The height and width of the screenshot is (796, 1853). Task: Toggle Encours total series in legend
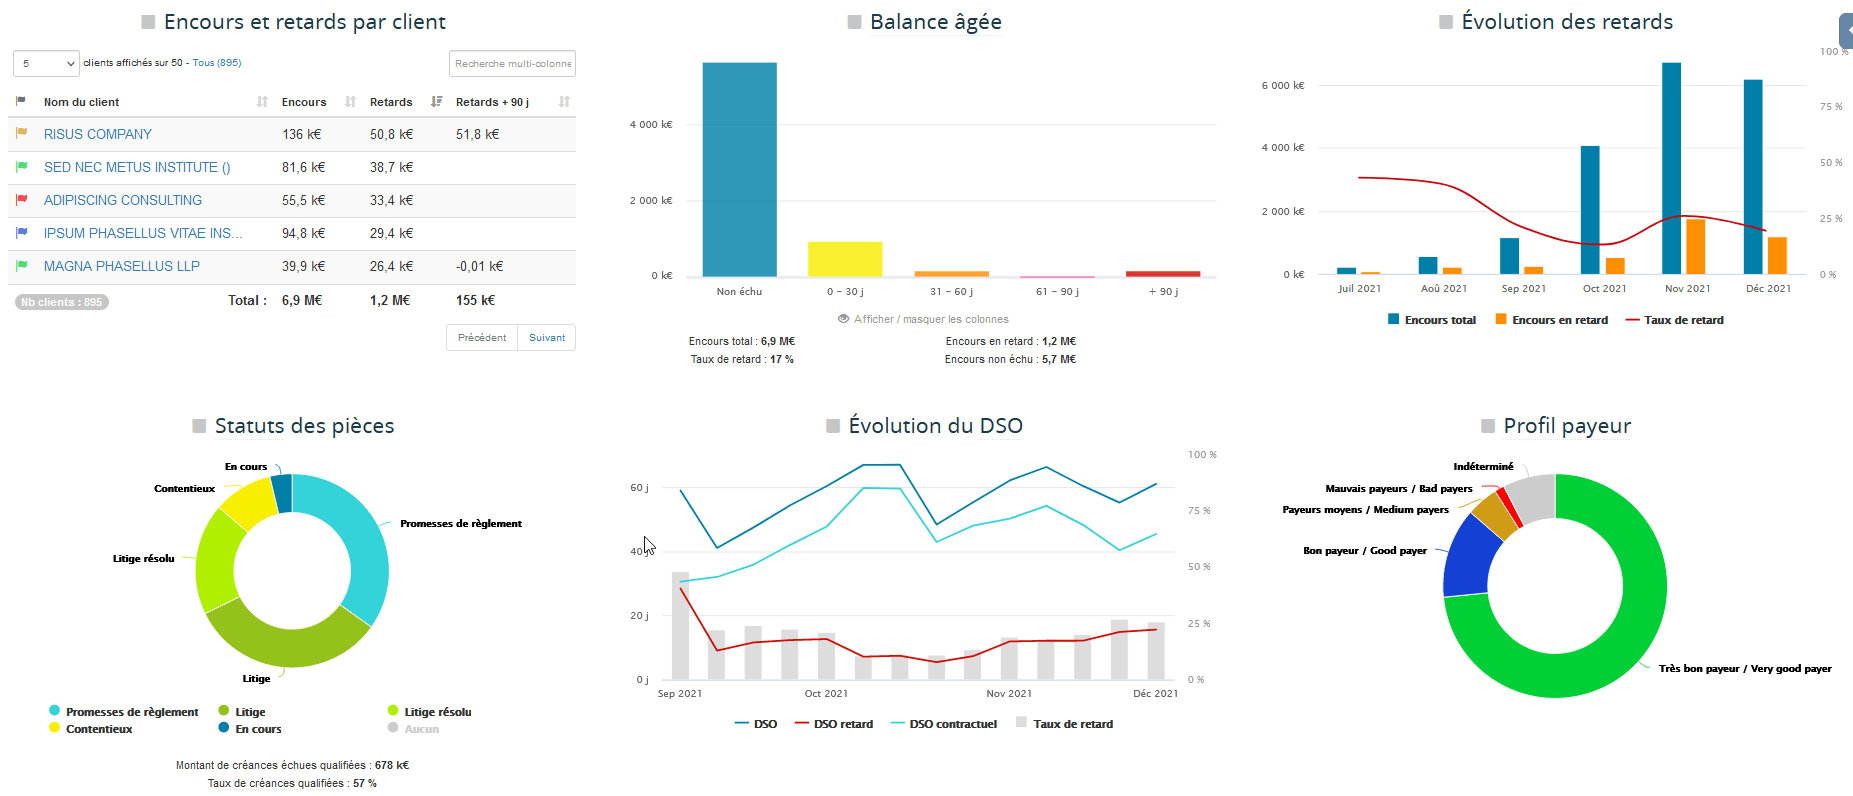point(1431,320)
